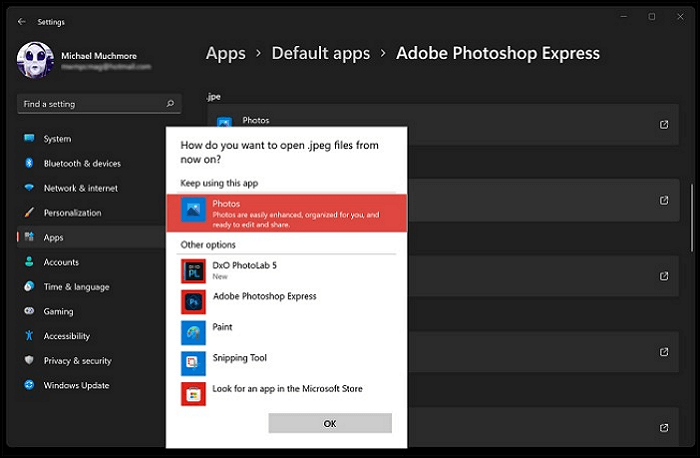Click the back arrow in Settings
The width and height of the screenshot is (700, 458).
(21, 21)
